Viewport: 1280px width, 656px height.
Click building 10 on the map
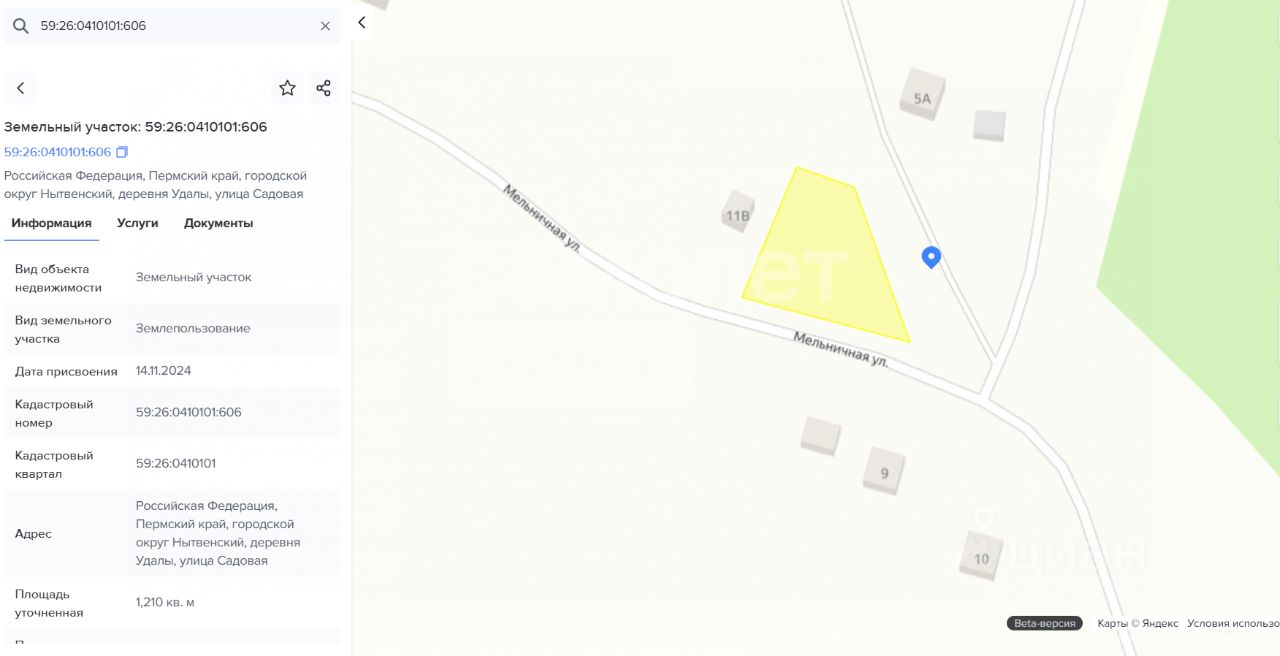[x=981, y=556]
